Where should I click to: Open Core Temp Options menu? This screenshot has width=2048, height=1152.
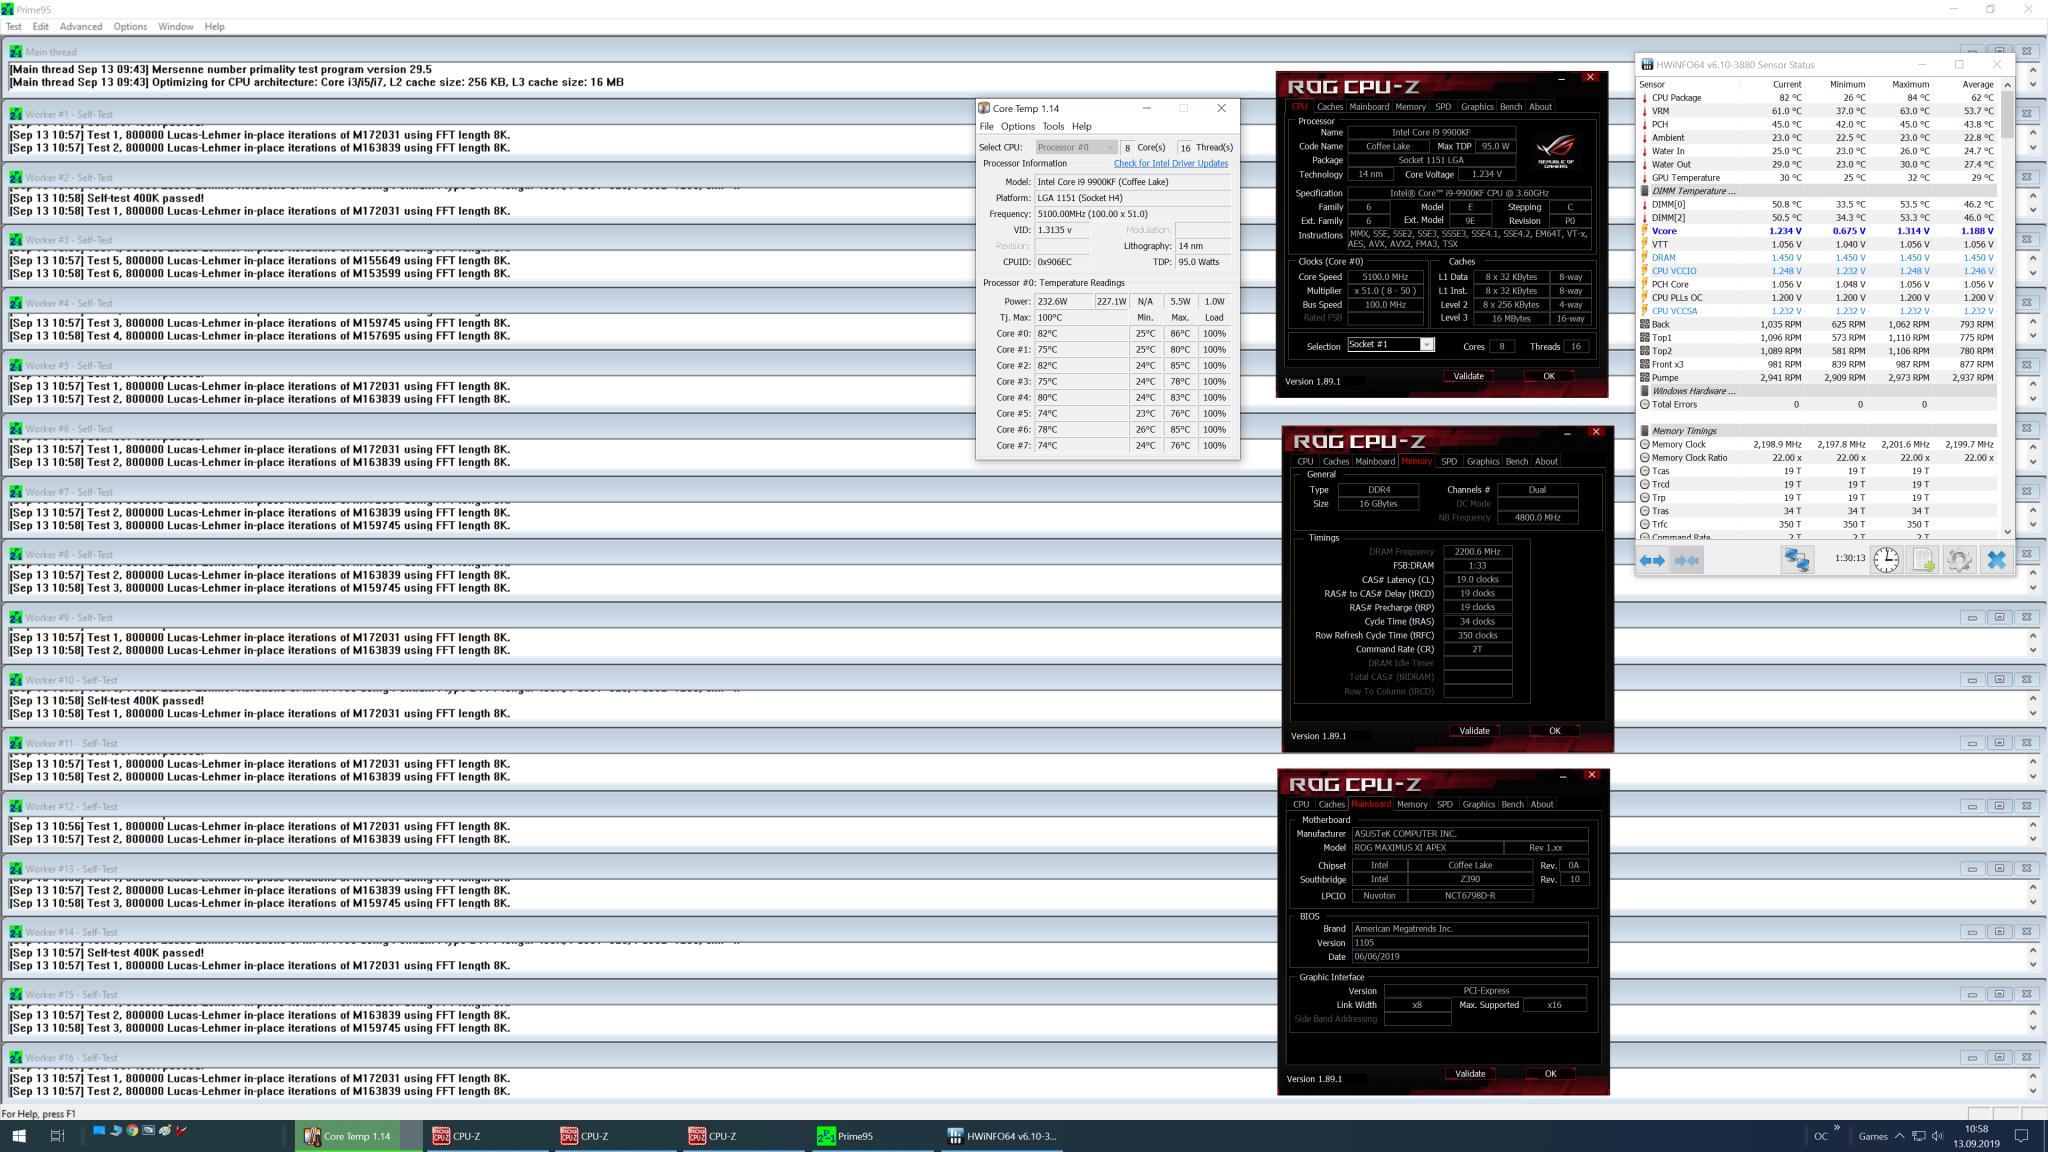click(1017, 127)
